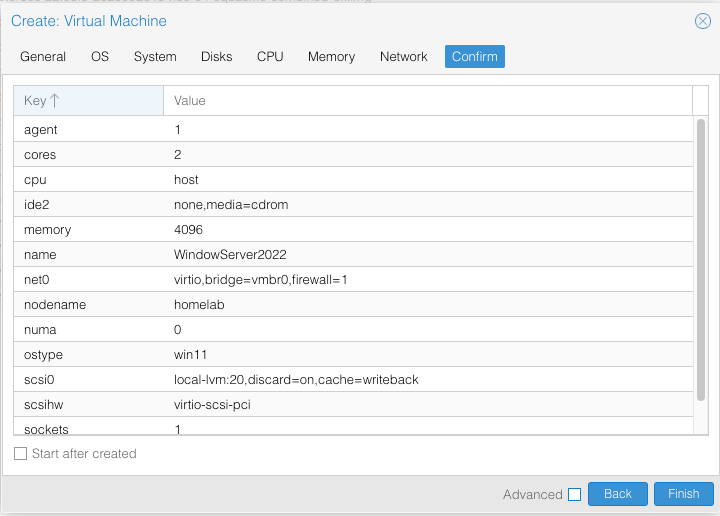
Task: Enable Start after created checkbox
Action: [21, 454]
